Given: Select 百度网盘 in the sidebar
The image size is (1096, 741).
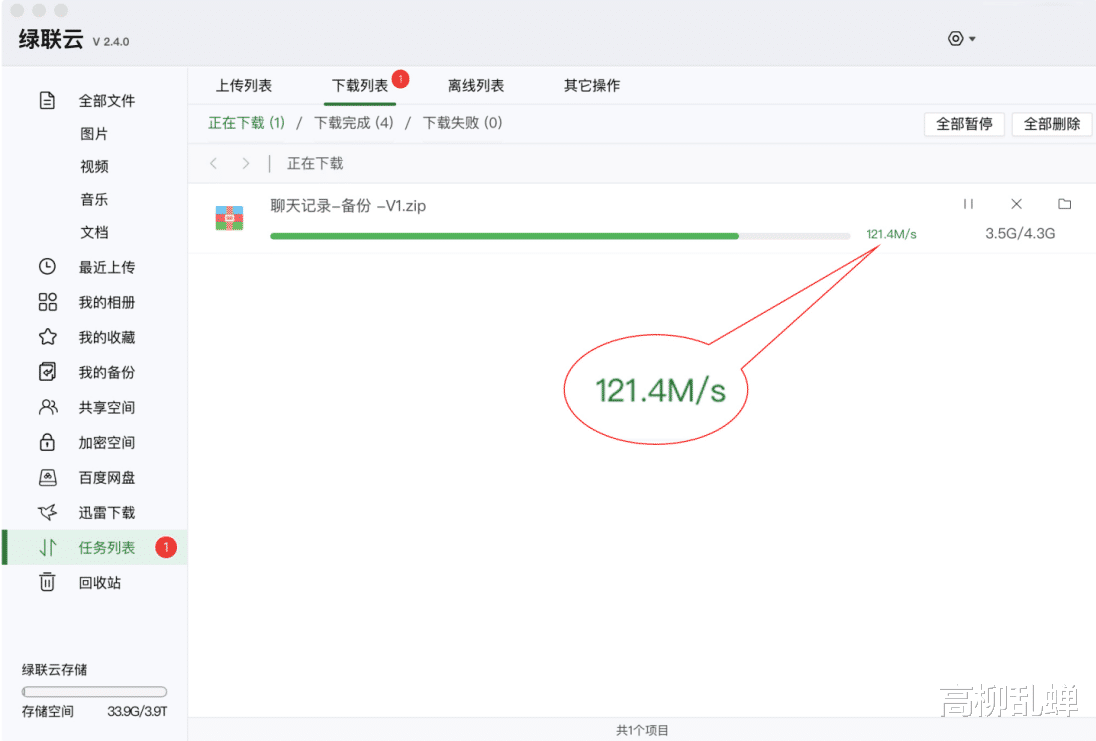Looking at the screenshot, I should coord(107,477).
